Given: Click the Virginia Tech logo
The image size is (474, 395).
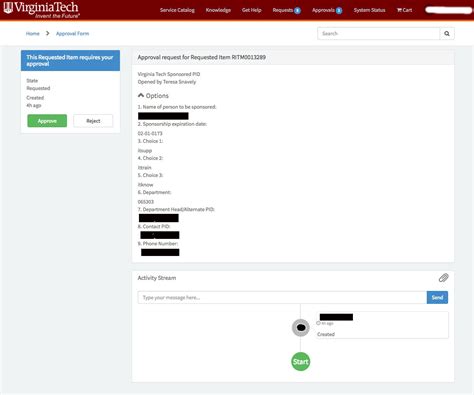Looking at the screenshot, I should click(41, 10).
